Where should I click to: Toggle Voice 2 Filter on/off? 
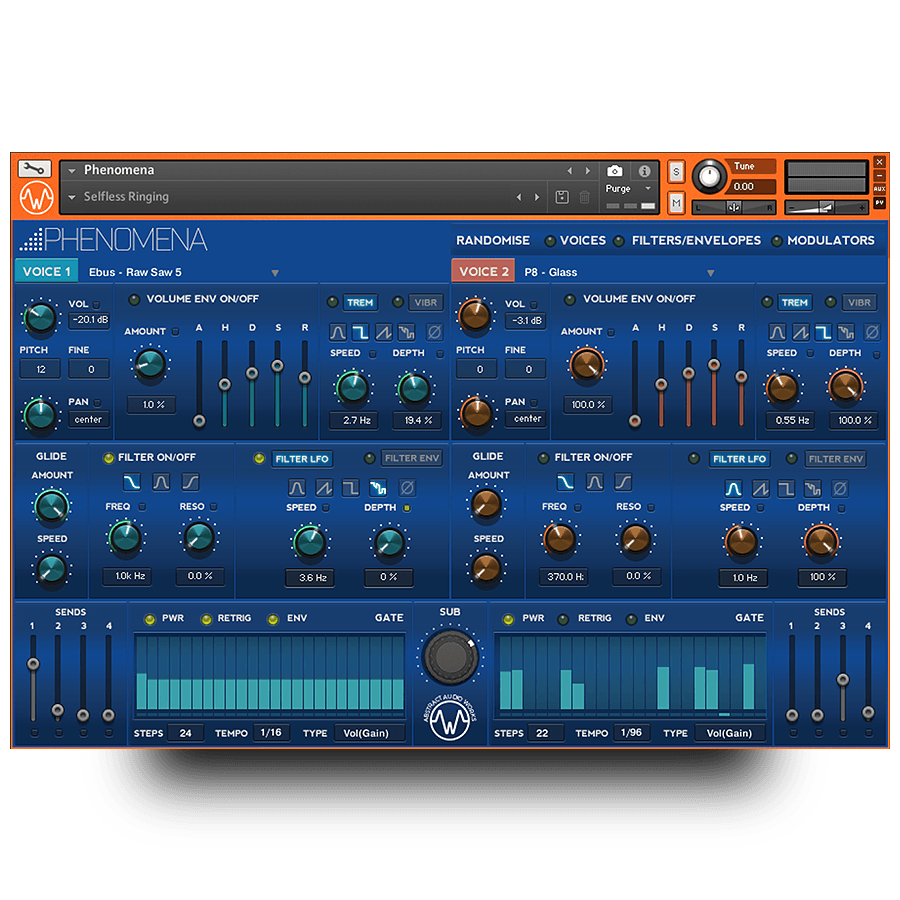coord(543,458)
